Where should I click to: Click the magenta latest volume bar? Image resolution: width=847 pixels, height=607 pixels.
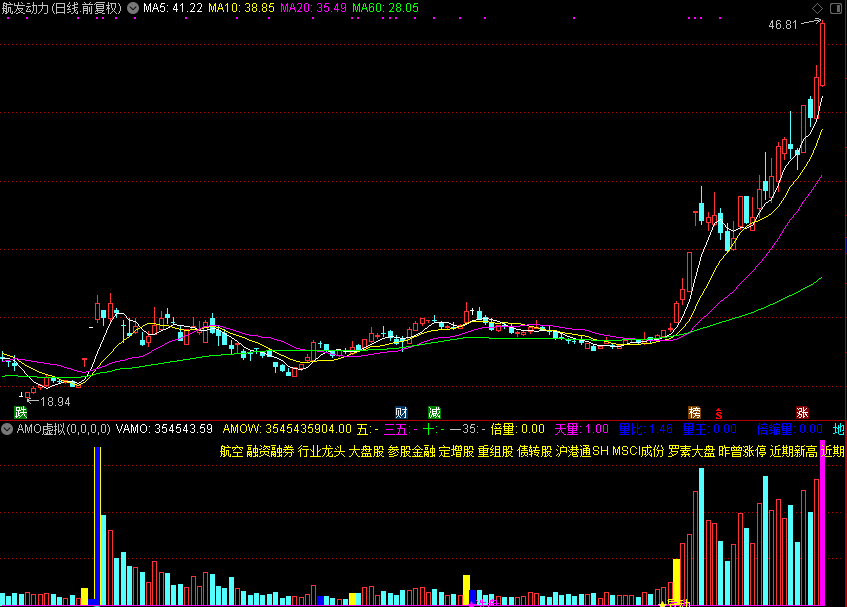823,523
